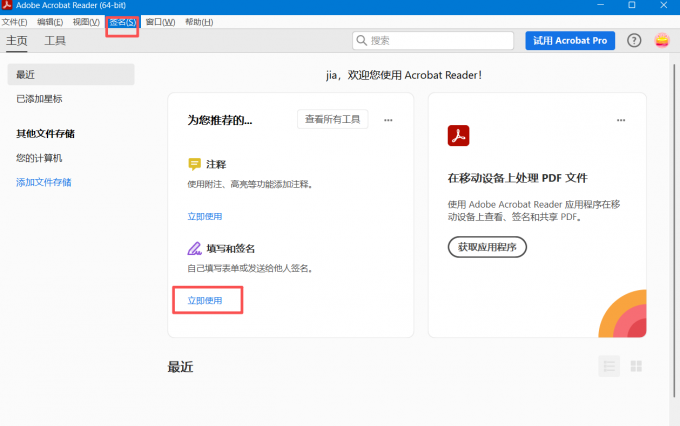The image size is (680, 426).
Task: Select 您的计算机 in the sidebar
Action: click(x=39, y=158)
